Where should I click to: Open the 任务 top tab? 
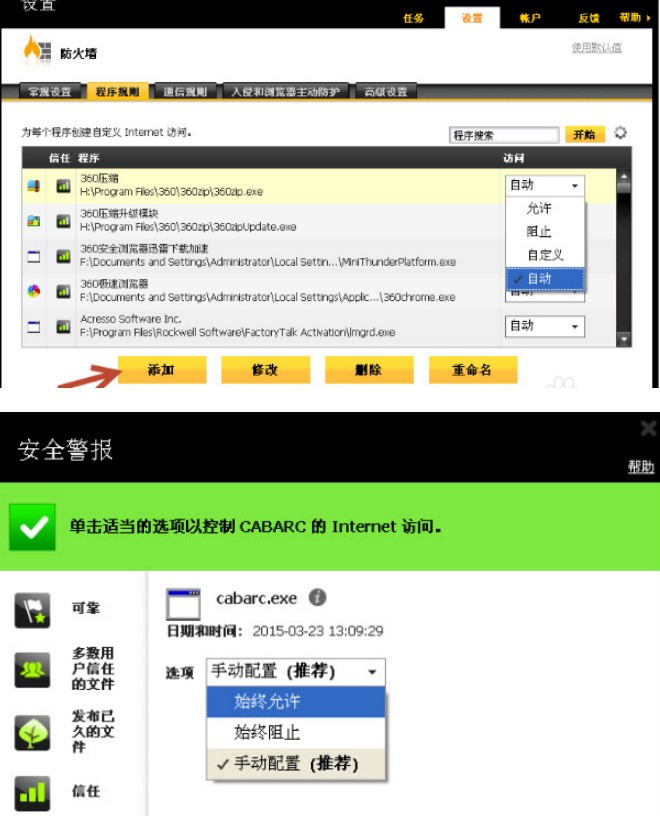413,18
